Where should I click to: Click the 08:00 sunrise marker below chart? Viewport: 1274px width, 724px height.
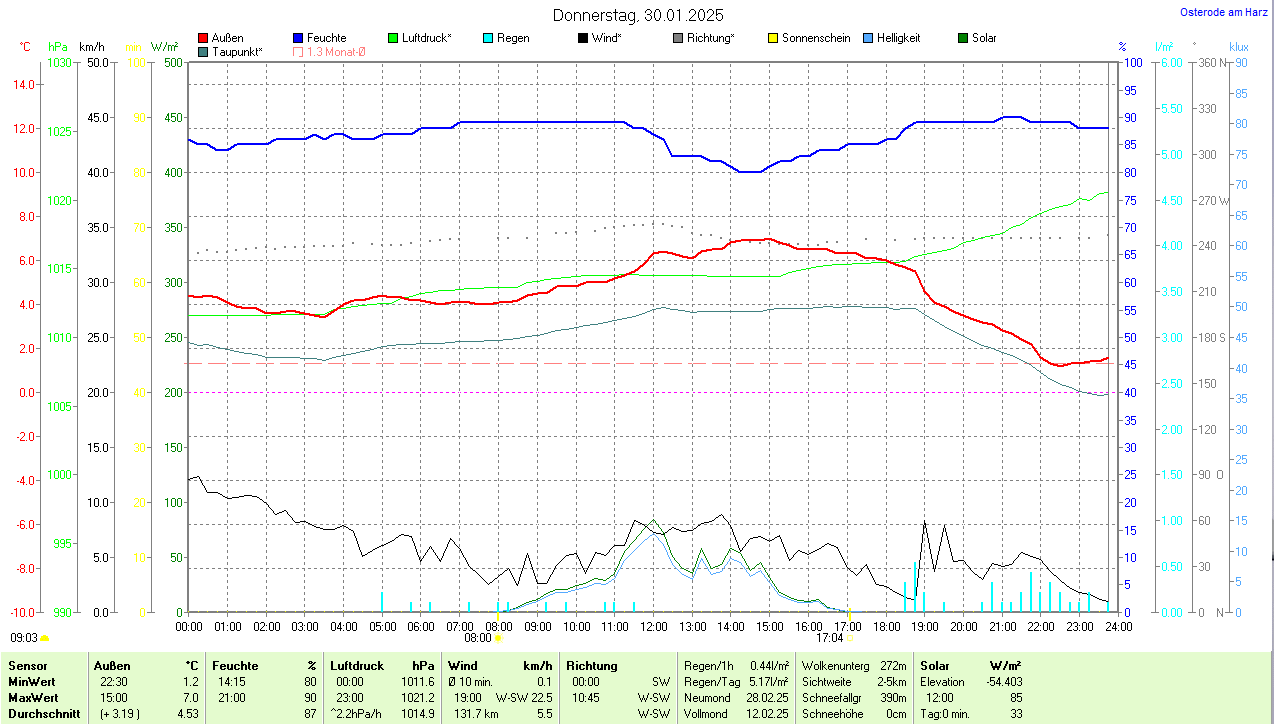498,637
